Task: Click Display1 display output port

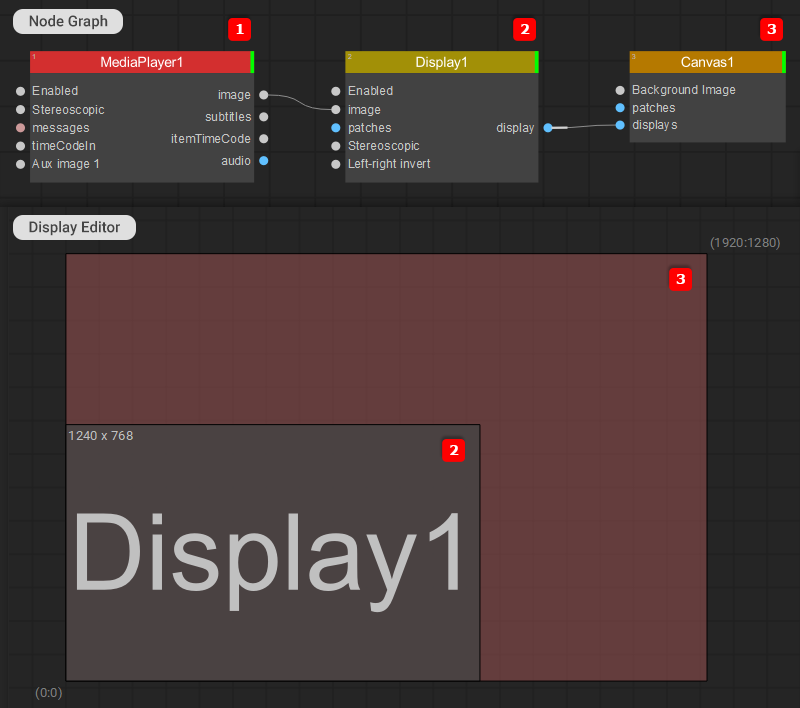Action: tap(547, 128)
